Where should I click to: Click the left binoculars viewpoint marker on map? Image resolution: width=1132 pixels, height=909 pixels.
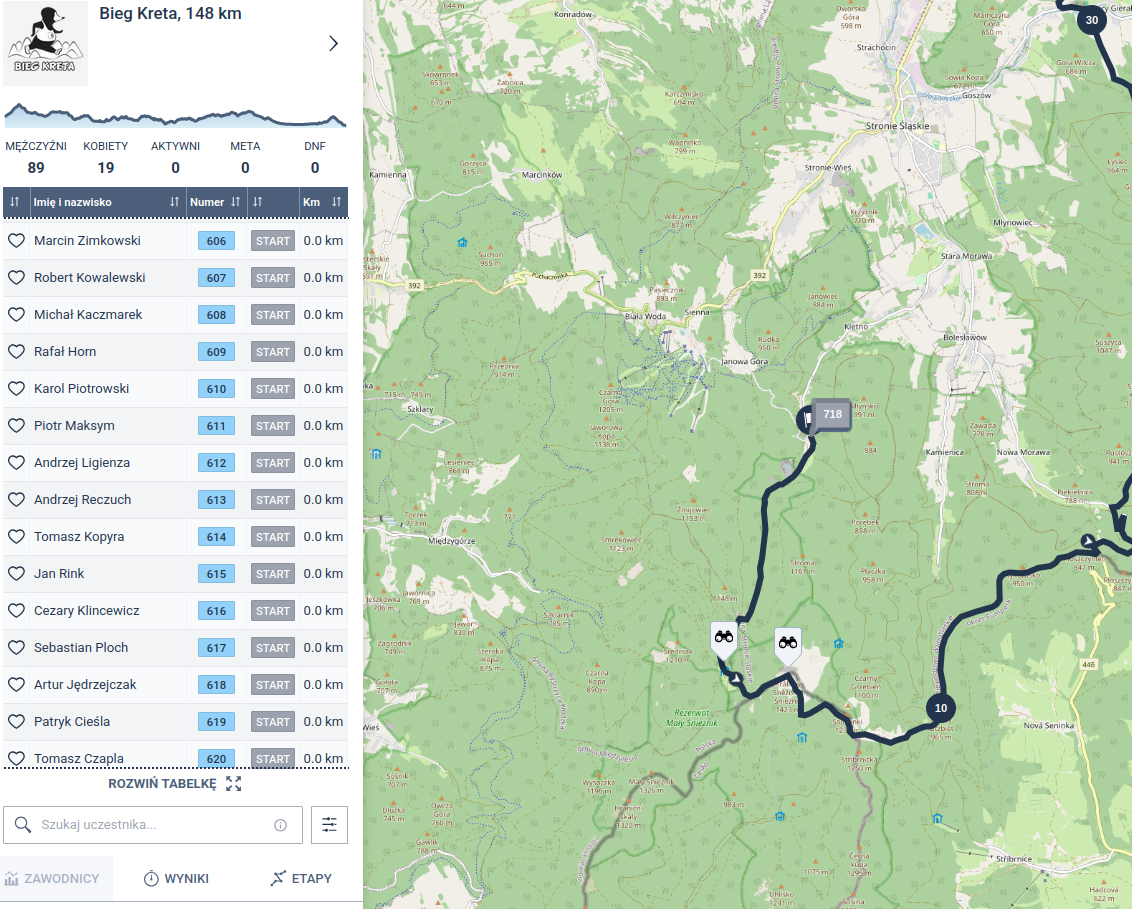[x=723, y=638]
